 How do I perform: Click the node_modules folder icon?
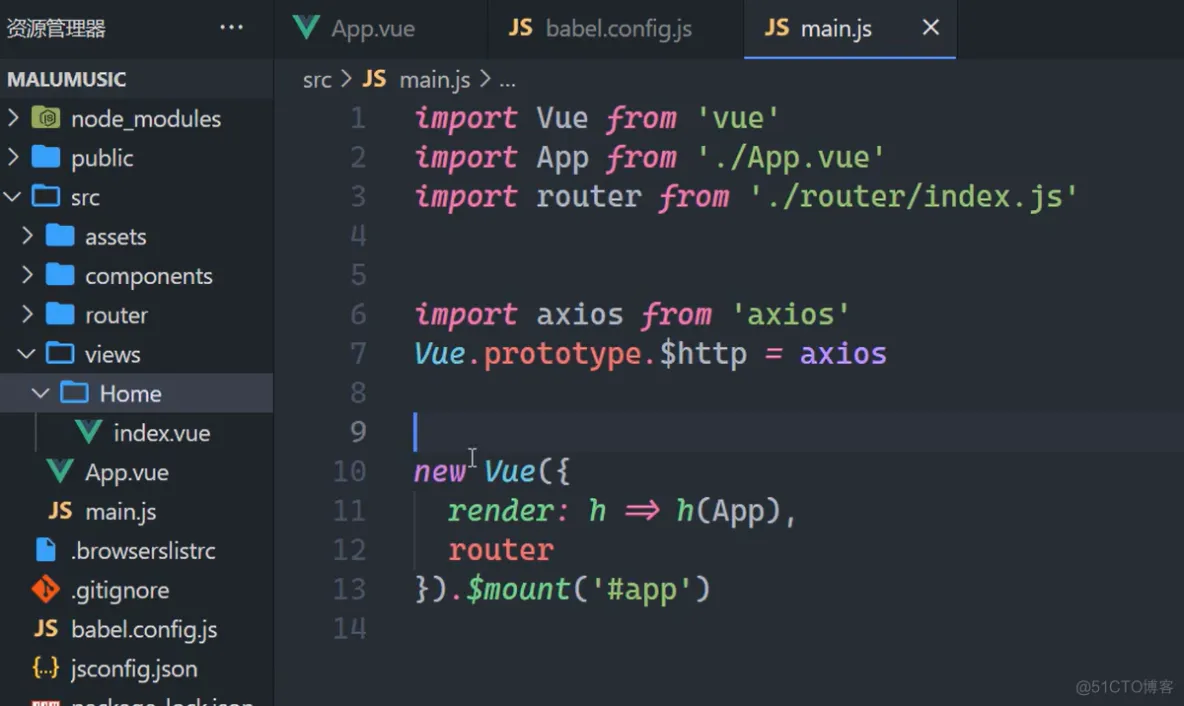coord(46,118)
